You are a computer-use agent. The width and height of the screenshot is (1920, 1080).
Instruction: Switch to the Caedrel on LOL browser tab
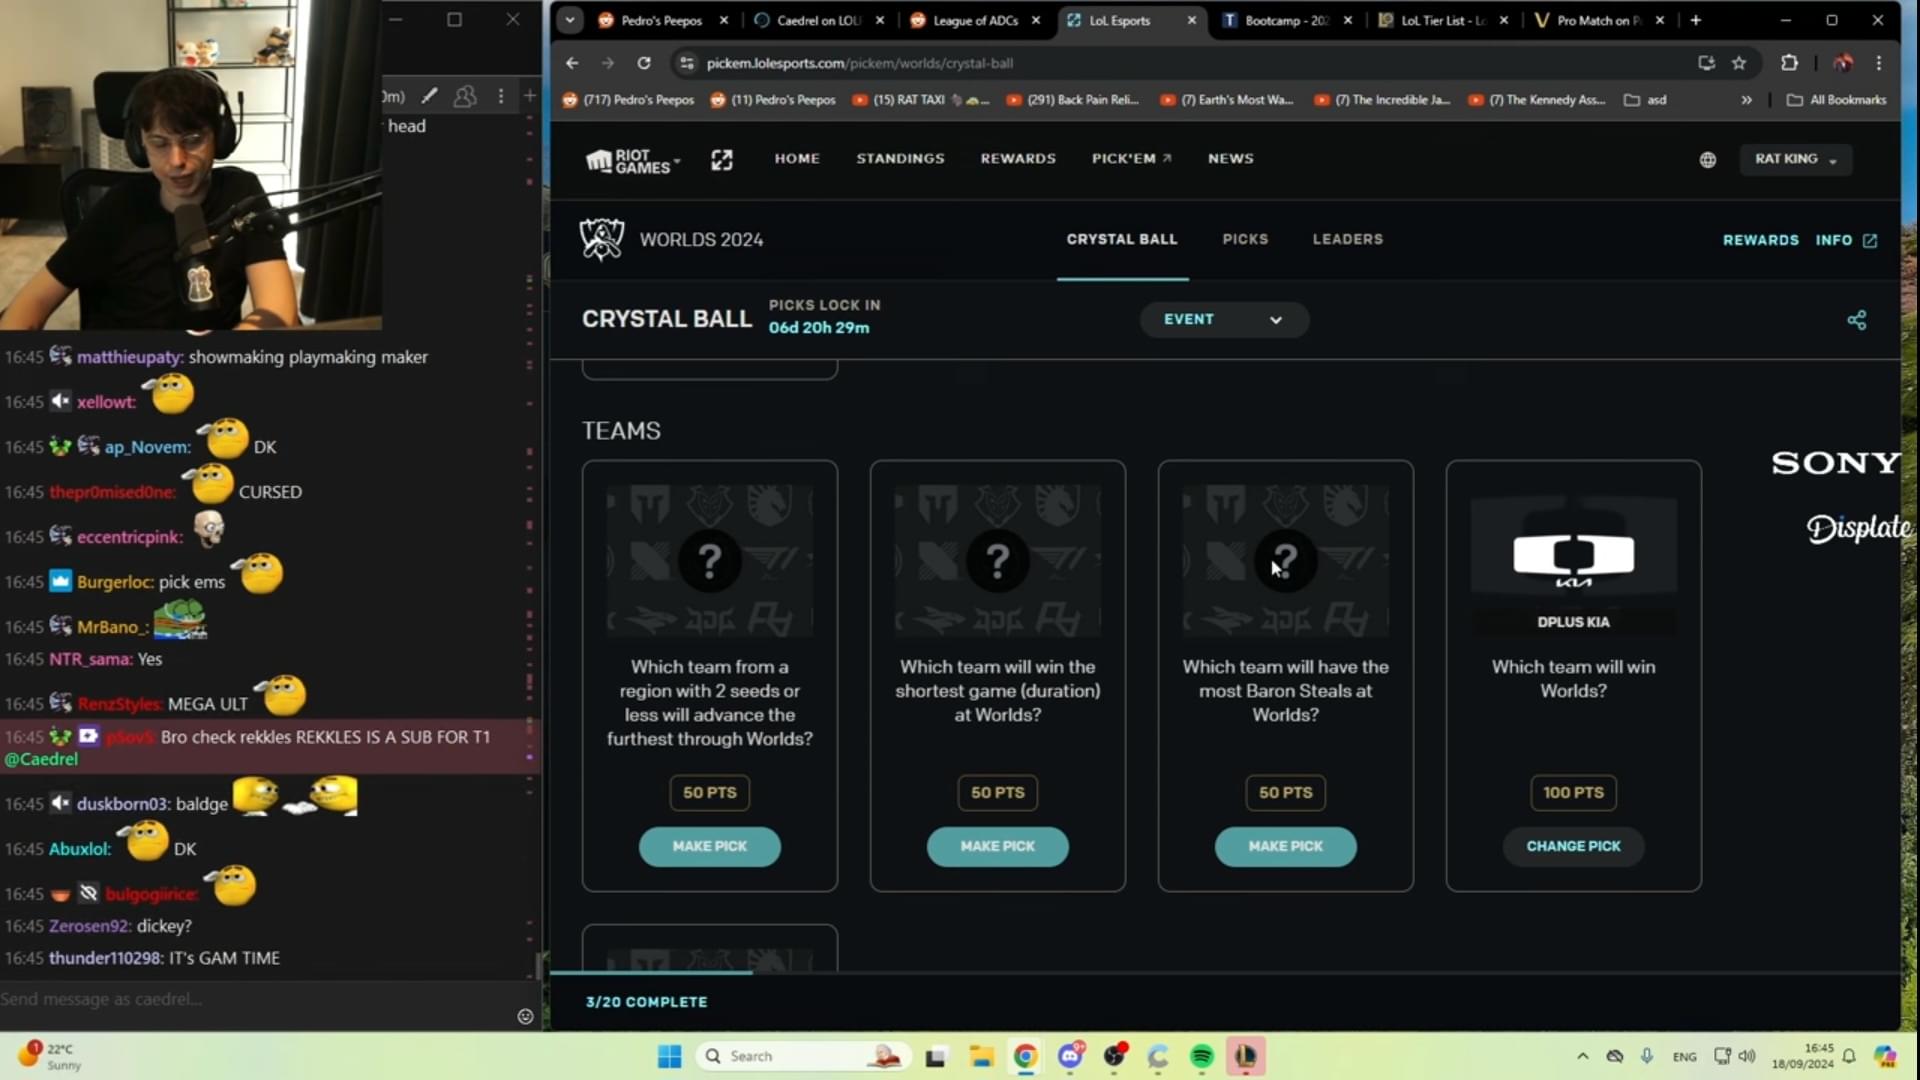(x=819, y=20)
